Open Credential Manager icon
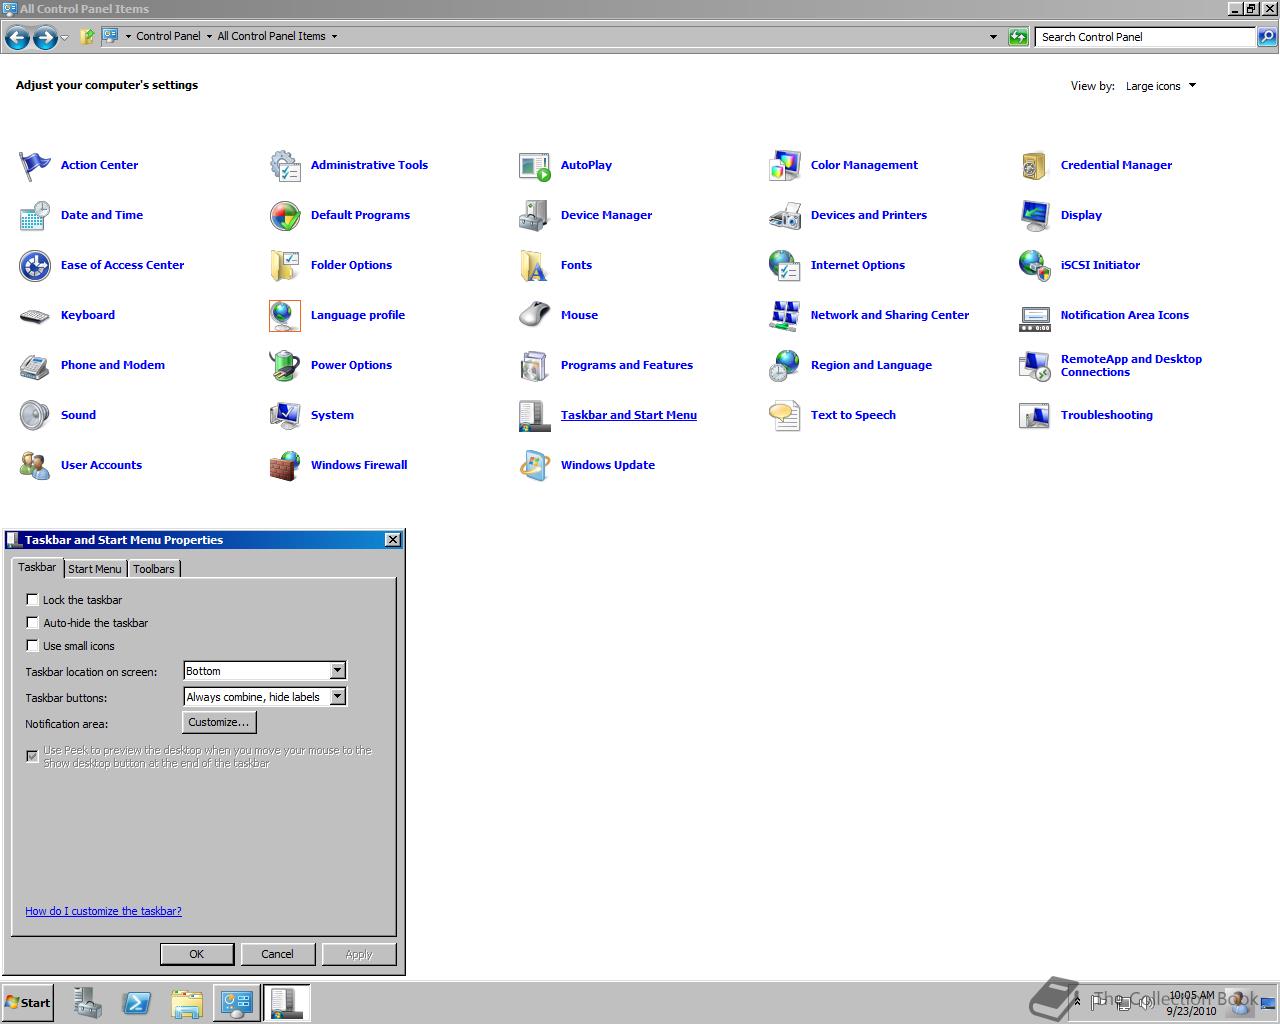Viewport: 1280px width, 1024px height. tap(1035, 165)
